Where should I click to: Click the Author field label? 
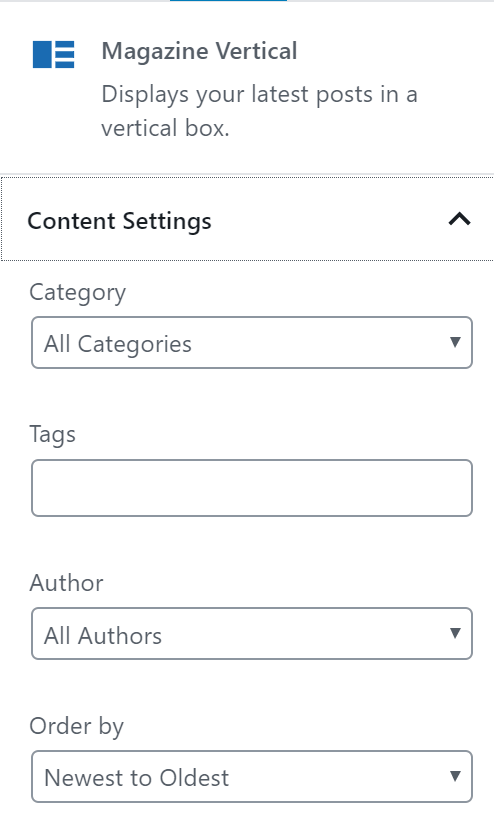(67, 583)
